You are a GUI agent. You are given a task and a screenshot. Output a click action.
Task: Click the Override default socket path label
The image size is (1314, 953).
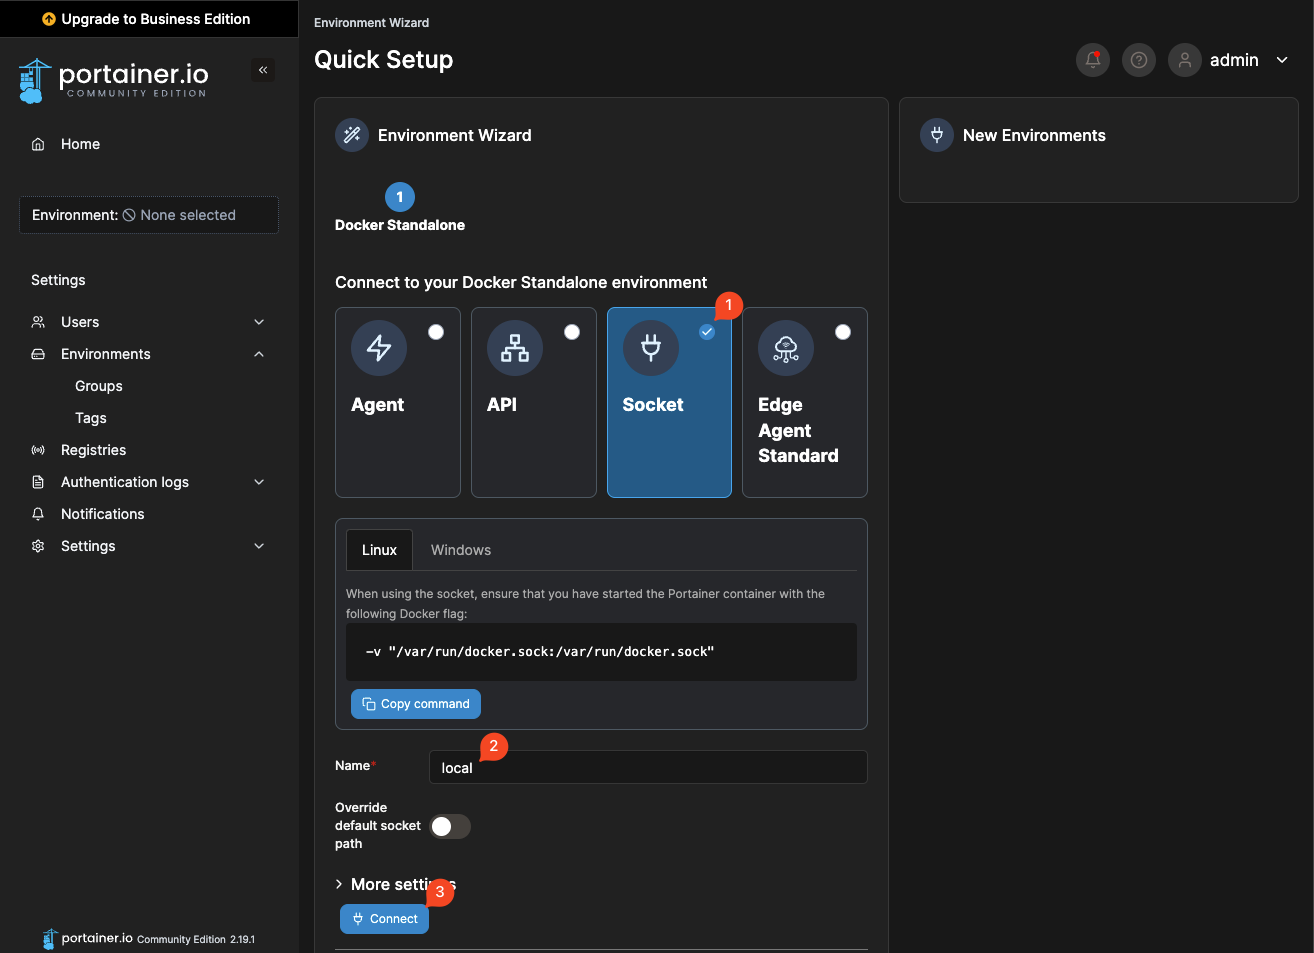tap(378, 826)
